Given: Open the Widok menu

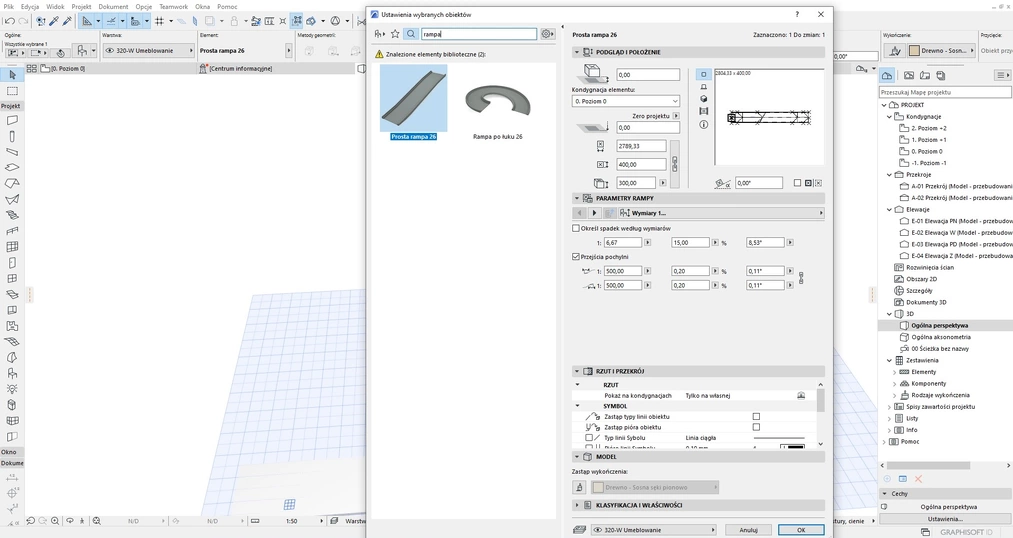Looking at the screenshot, I should pyautogui.click(x=55, y=6).
